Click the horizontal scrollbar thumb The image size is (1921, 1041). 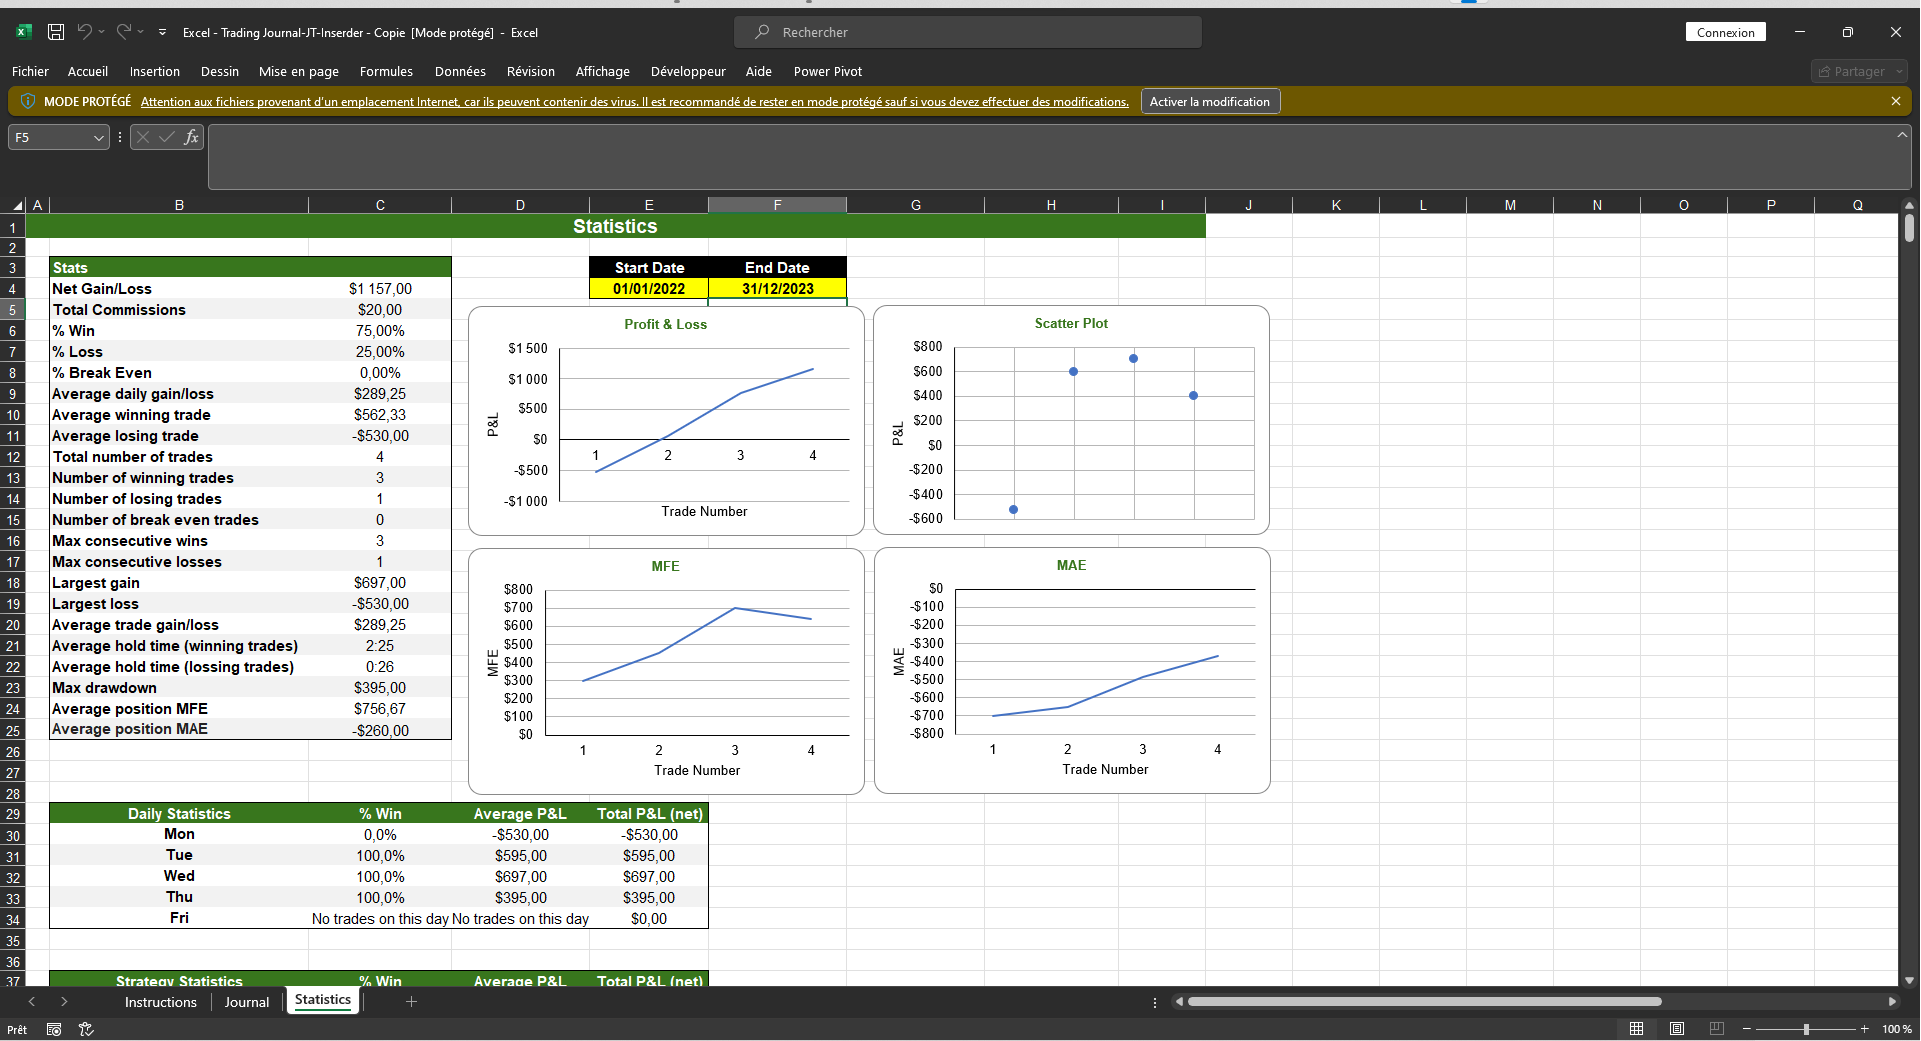tap(1424, 1002)
